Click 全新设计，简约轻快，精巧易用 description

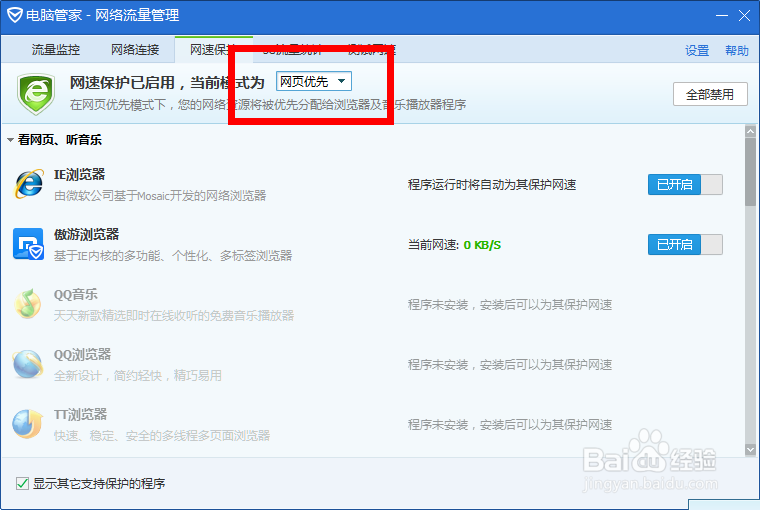pyautogui.click(x=138, y=376)
